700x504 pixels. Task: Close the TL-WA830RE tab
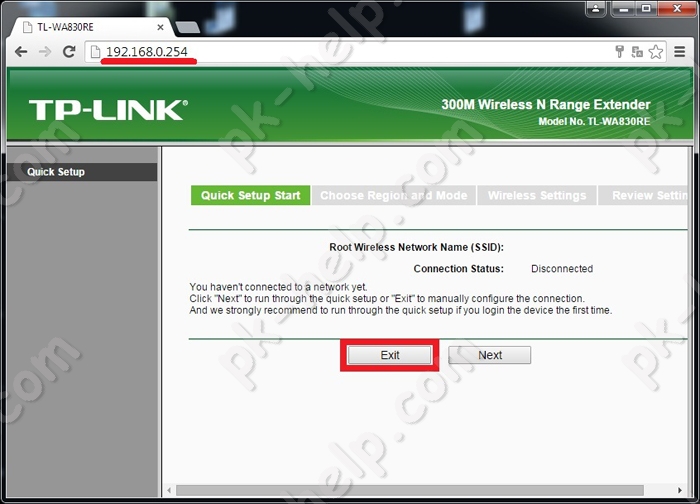coord(160,27)
